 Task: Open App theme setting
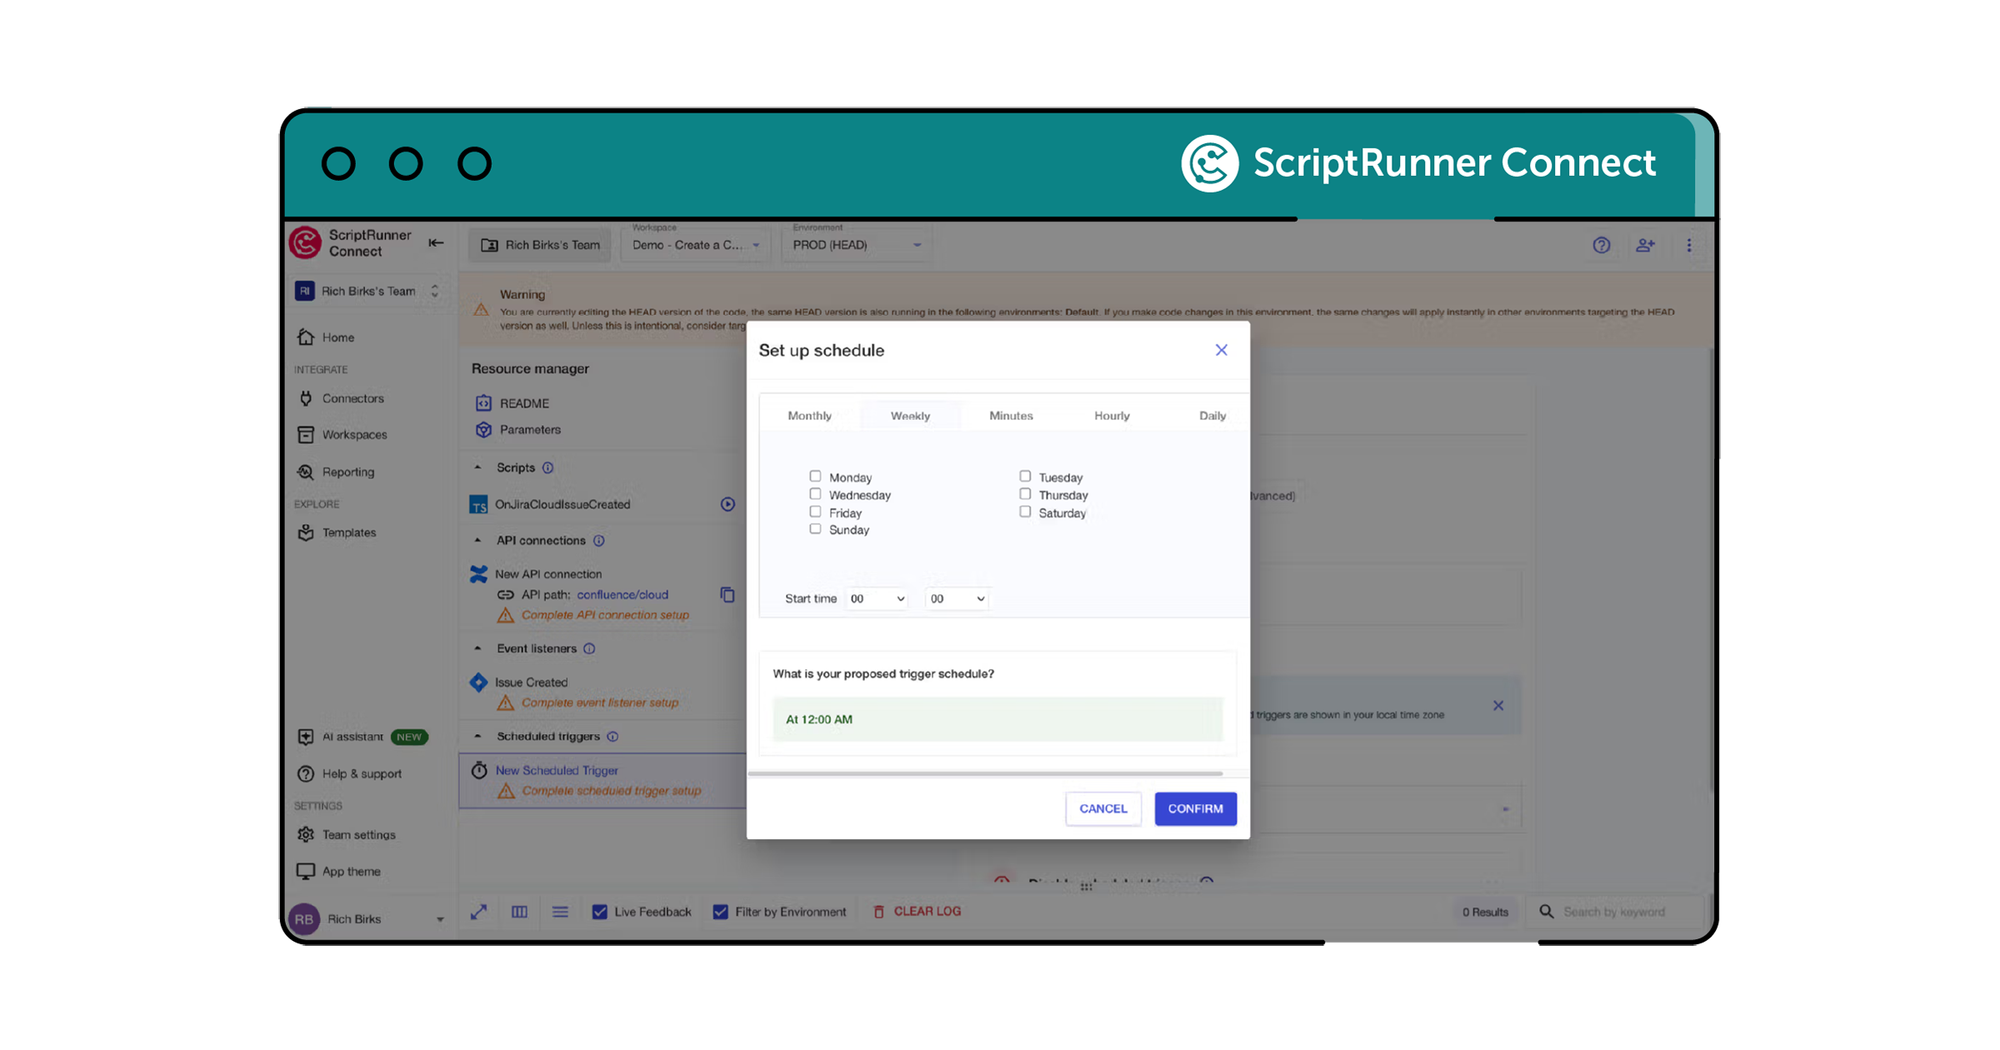tap(339, 872)
